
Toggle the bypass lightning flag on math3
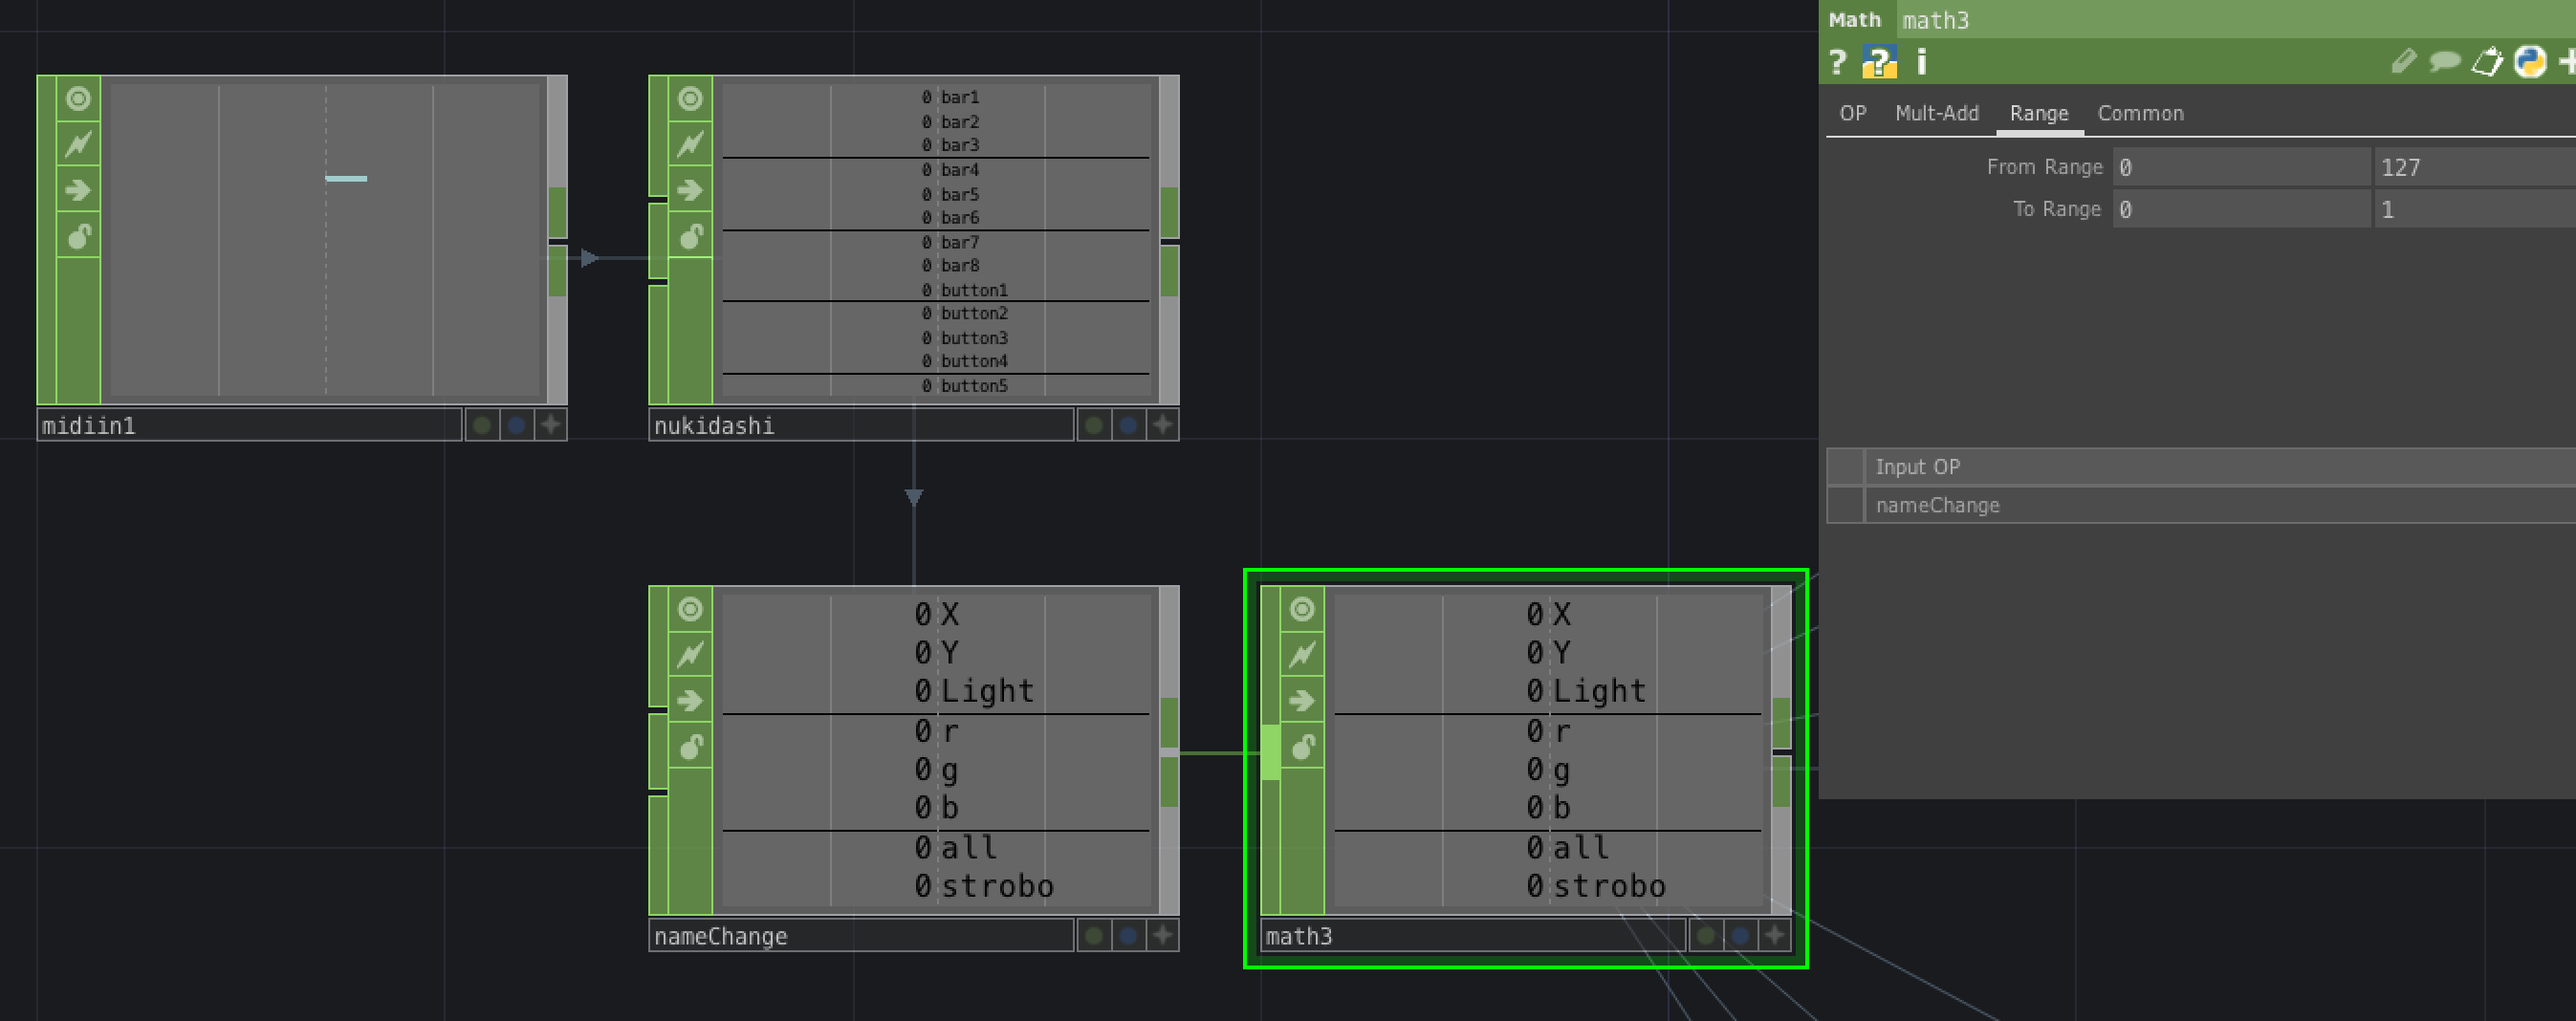click(x=1301, y=652)
